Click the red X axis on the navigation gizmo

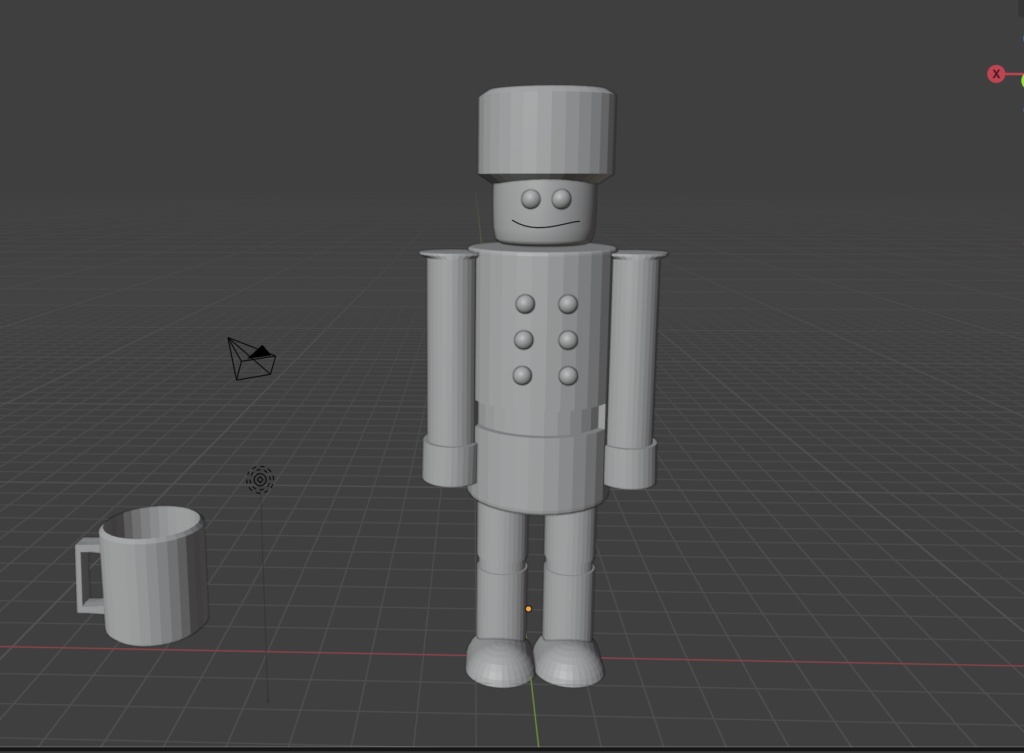click(995, 73)
